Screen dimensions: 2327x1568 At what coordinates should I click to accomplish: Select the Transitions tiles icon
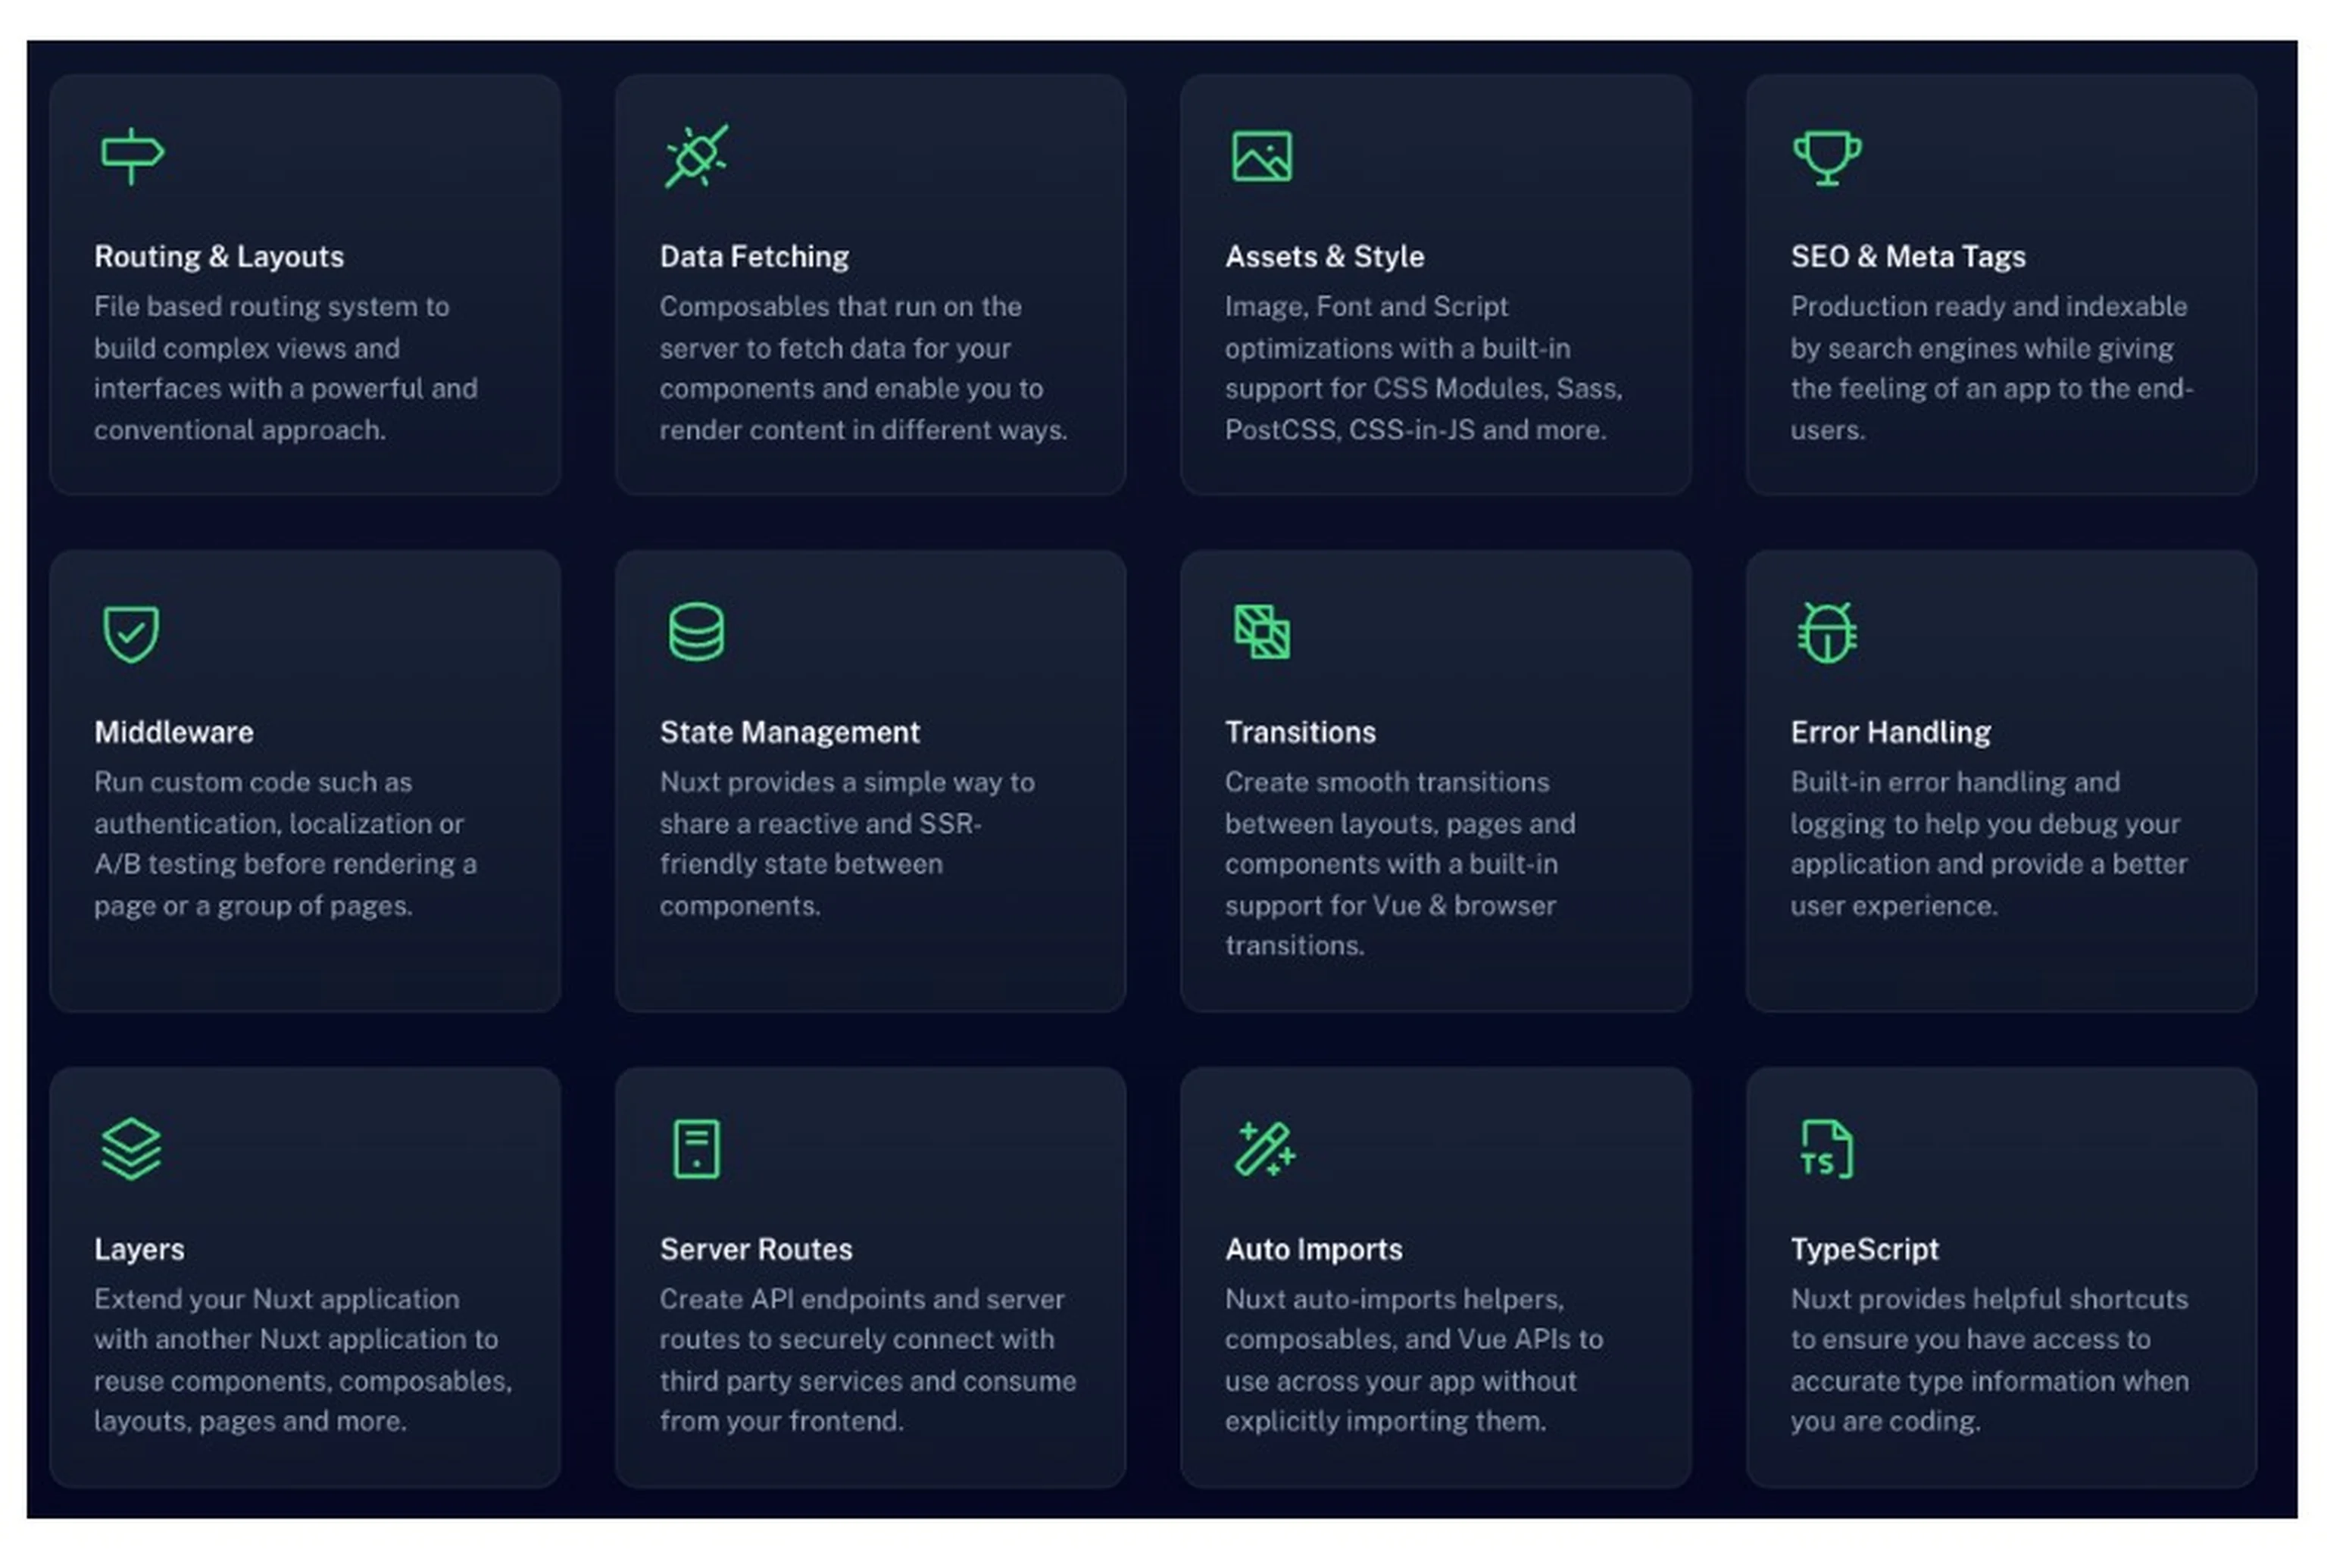1263,630
